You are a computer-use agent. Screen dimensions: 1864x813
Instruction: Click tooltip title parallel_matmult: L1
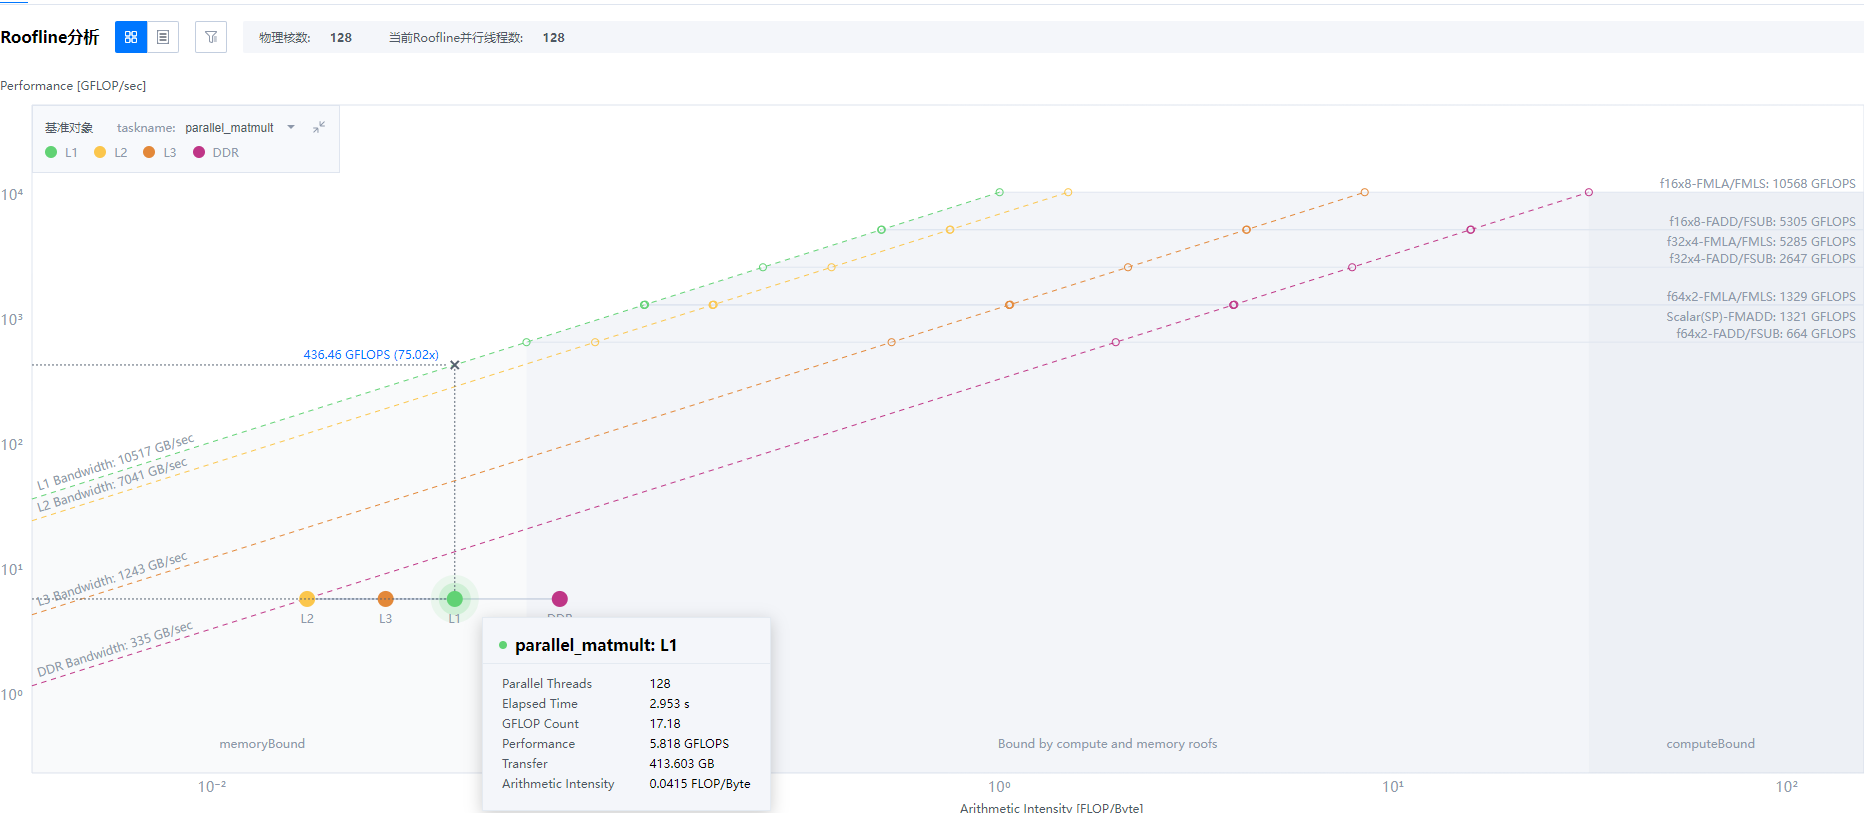click(596, 645)
